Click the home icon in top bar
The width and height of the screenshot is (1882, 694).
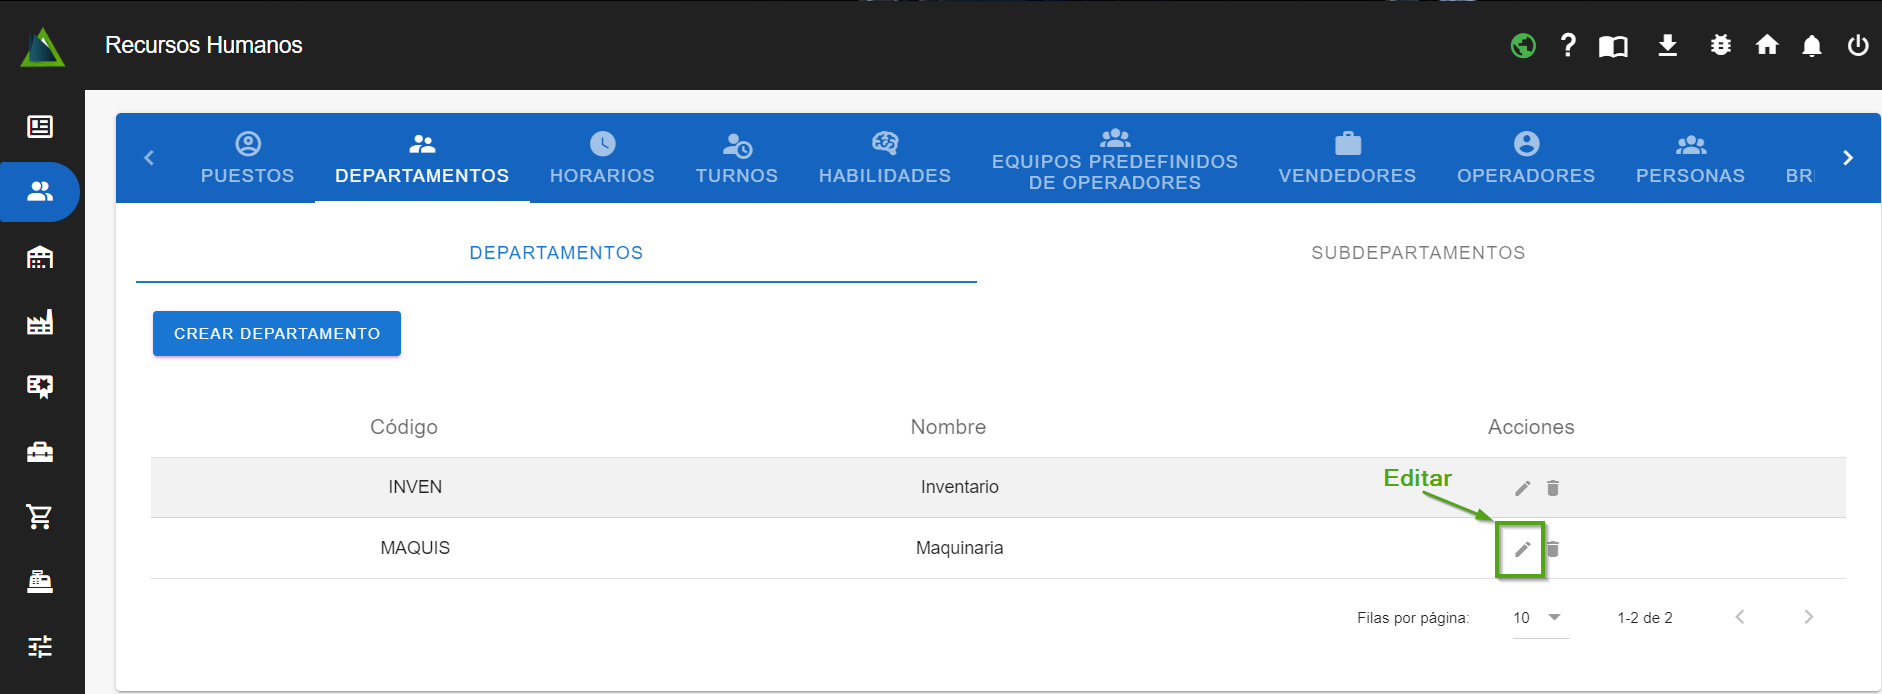[1767, 45]
